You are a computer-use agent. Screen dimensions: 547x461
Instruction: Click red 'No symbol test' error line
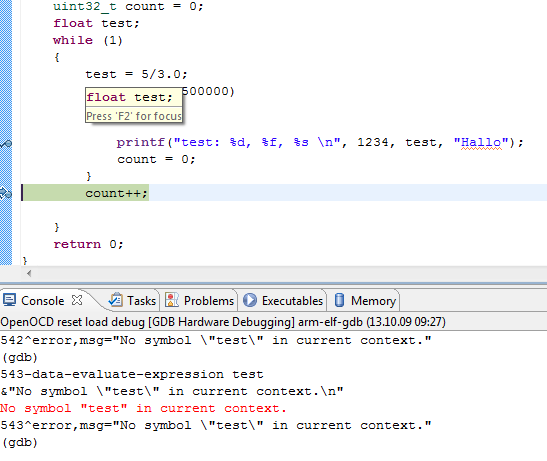143,408
